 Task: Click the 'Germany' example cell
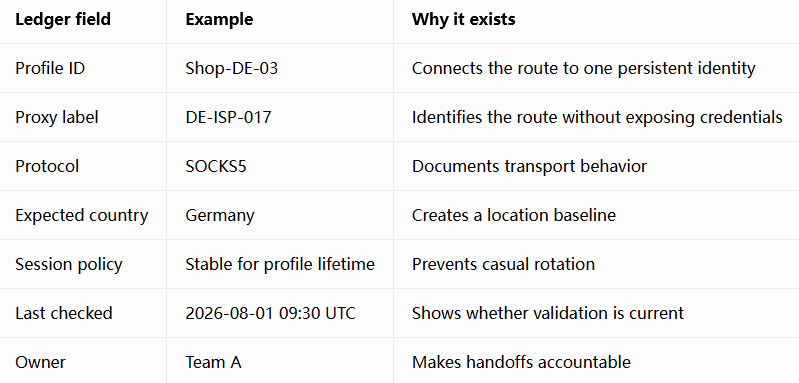coord(220,215)
